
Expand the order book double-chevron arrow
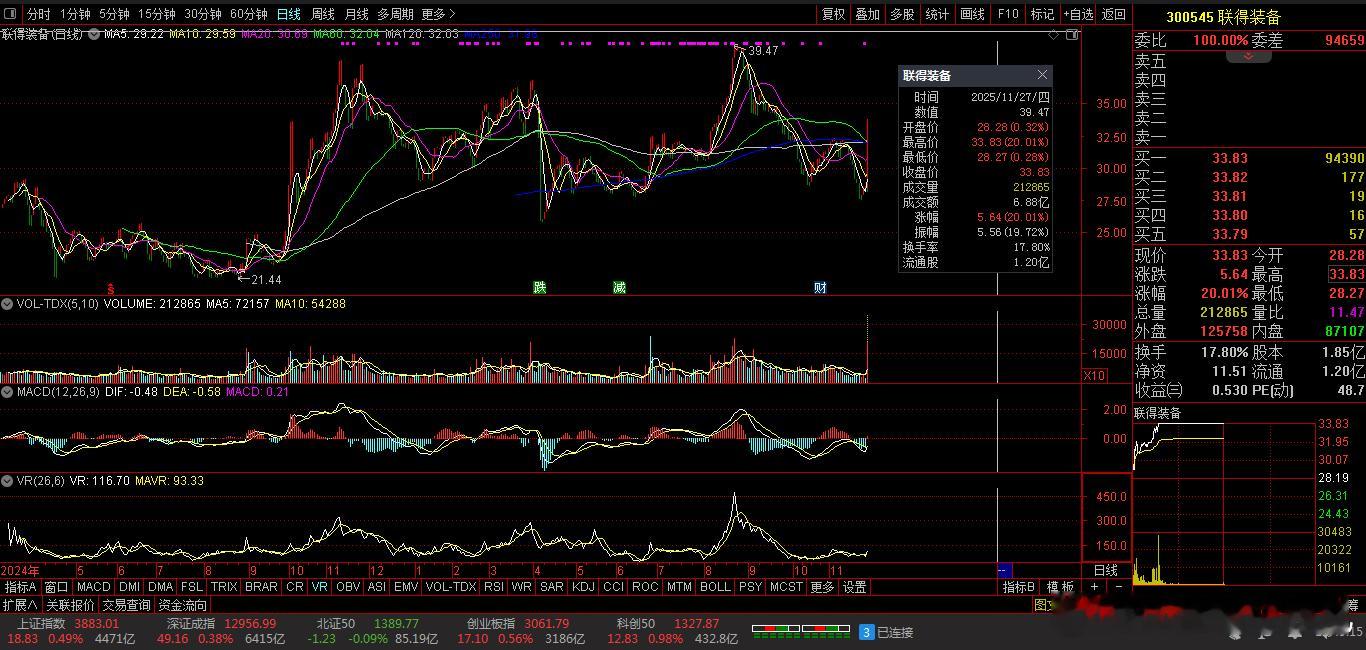pyautogui.click(x=1248, y=57)
